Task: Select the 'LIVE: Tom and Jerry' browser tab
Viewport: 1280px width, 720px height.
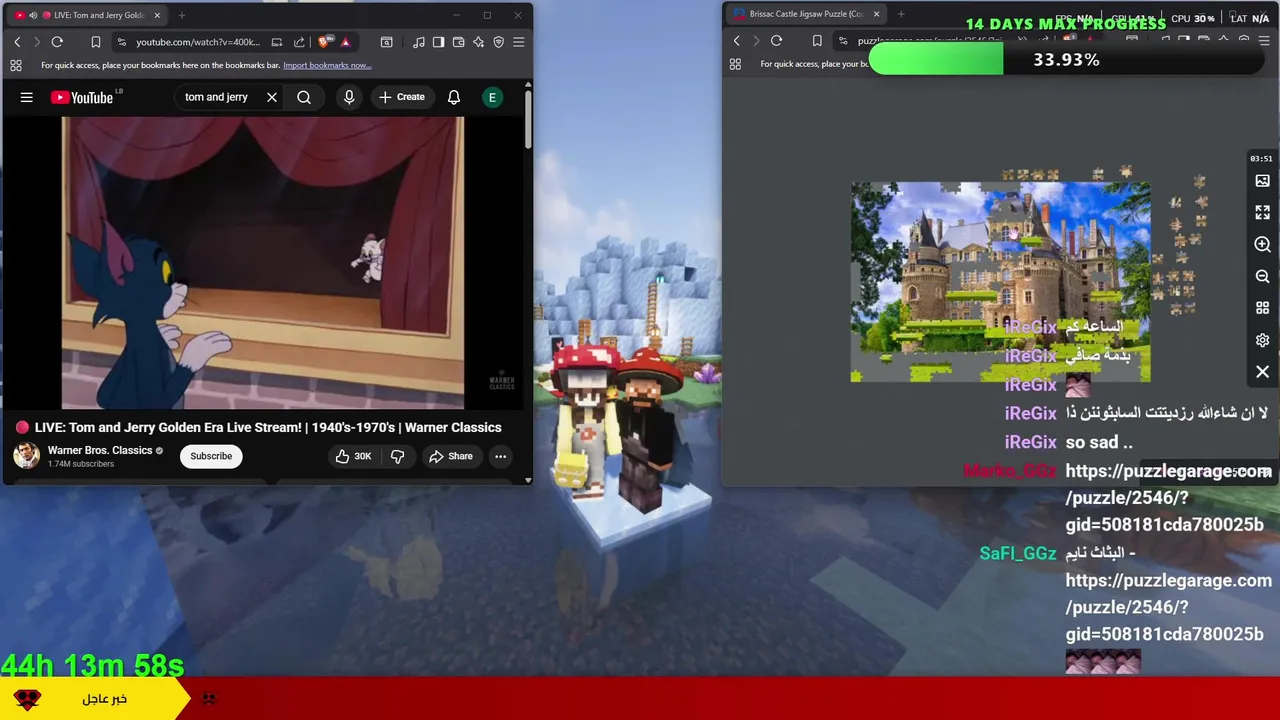Action: pyautogui.click(x=88, y=15)
